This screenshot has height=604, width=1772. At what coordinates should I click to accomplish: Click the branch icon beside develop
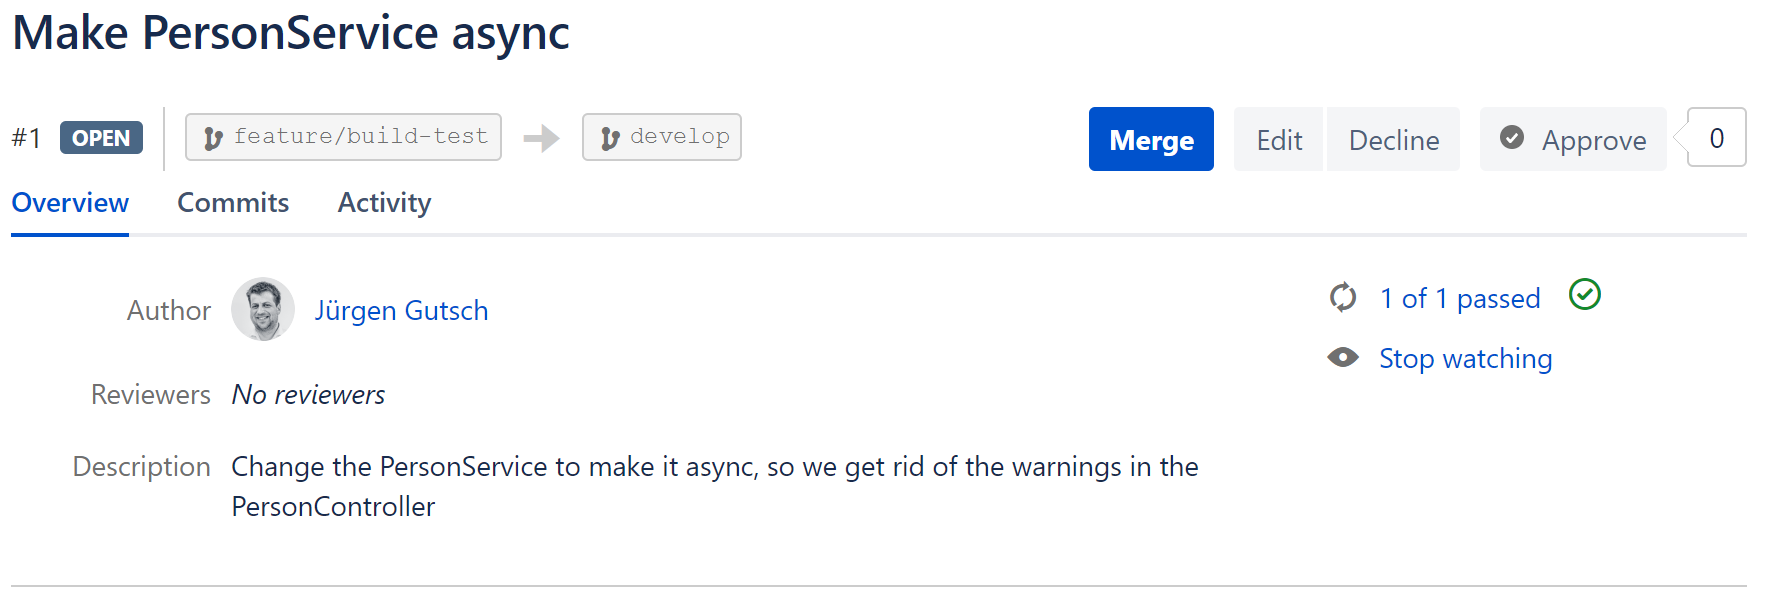pos(609,138)
